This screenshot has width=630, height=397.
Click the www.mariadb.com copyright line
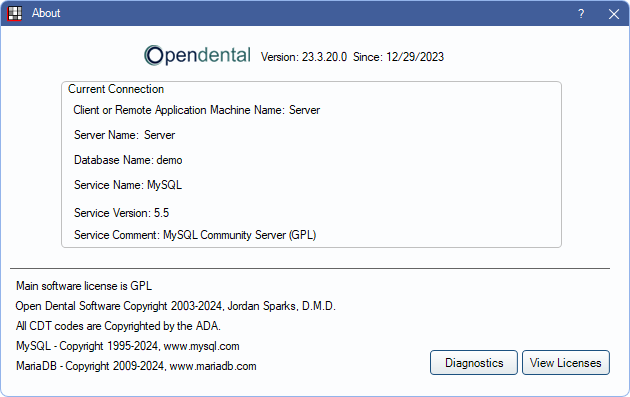(136, 366)
